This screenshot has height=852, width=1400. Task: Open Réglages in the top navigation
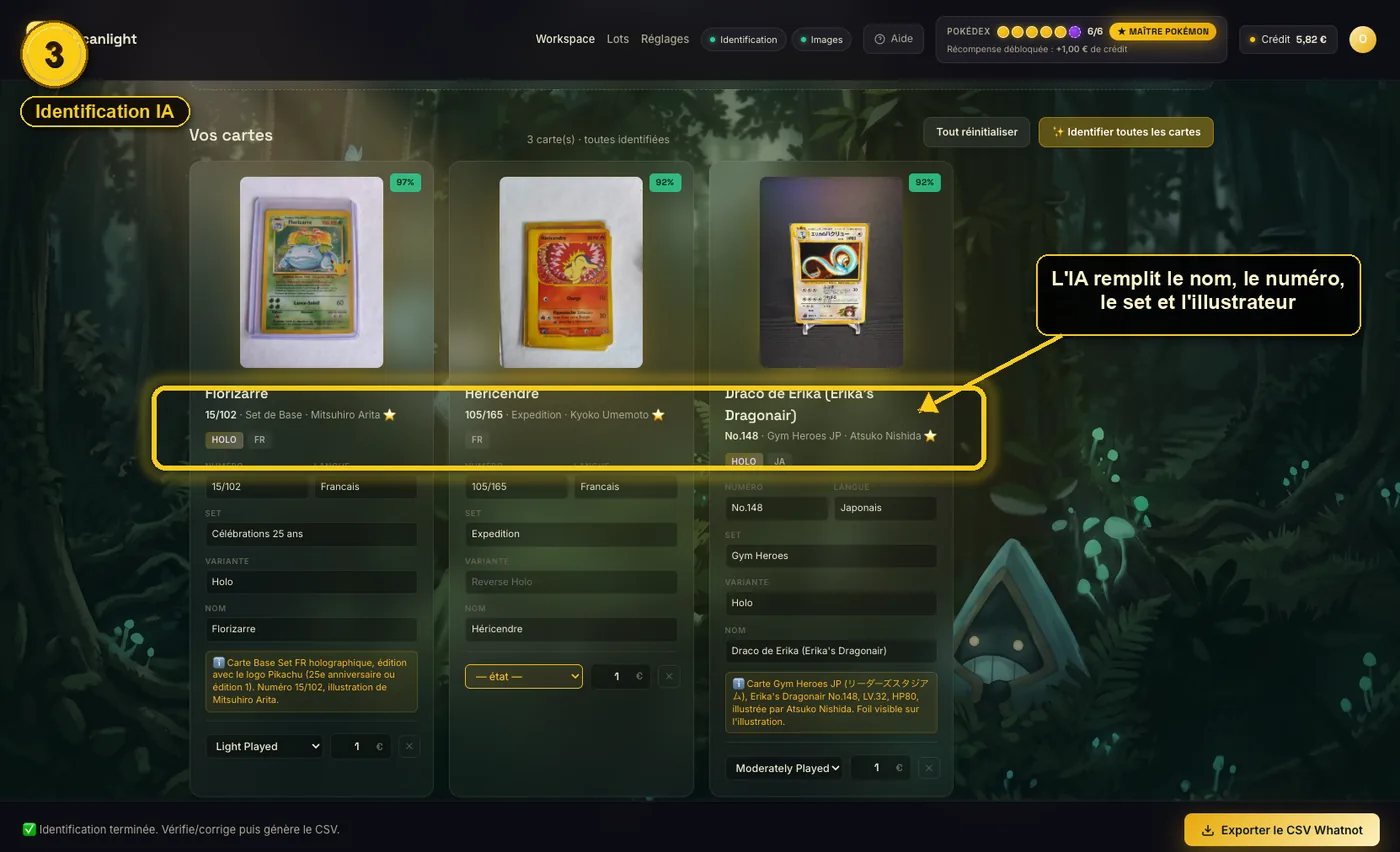click(x=665, y=39)
